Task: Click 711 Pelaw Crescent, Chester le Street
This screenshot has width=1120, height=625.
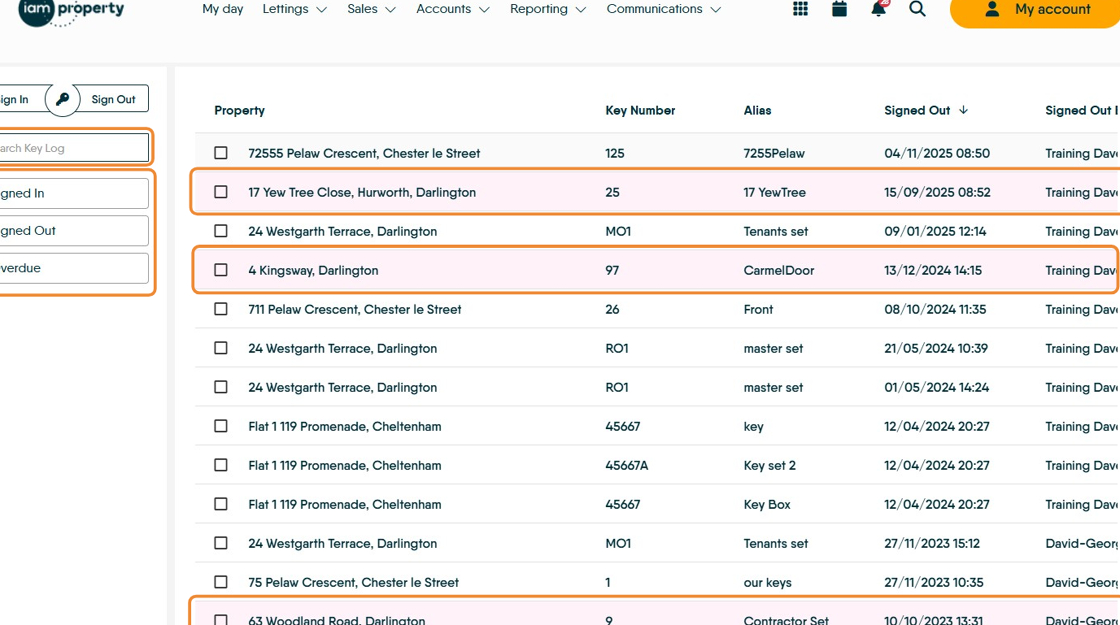Action: click(x=354, y=309)
